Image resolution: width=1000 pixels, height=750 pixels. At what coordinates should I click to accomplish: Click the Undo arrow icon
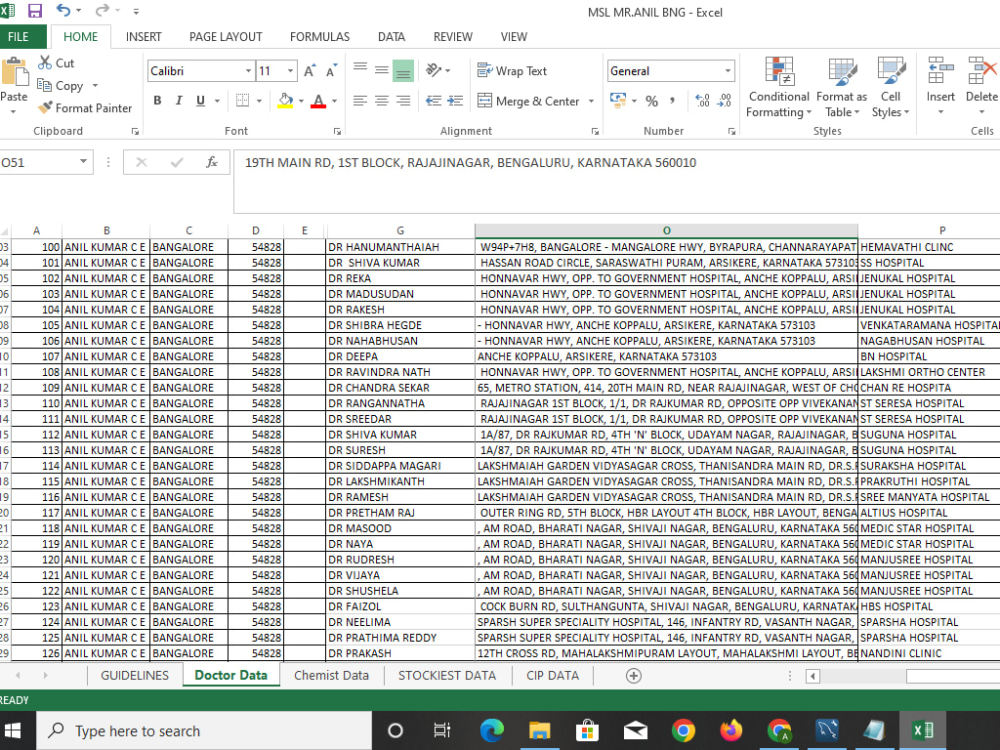point(64,10)
